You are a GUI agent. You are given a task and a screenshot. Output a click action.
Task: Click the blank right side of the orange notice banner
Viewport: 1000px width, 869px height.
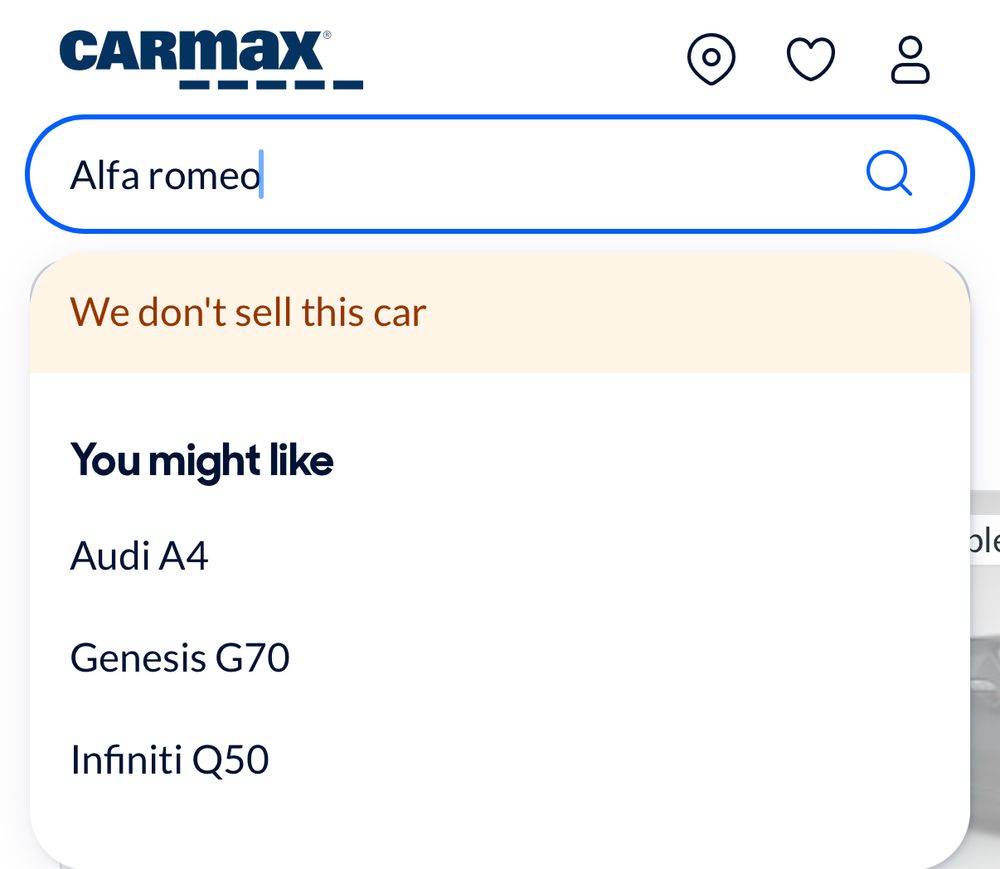tap(750, 312)
